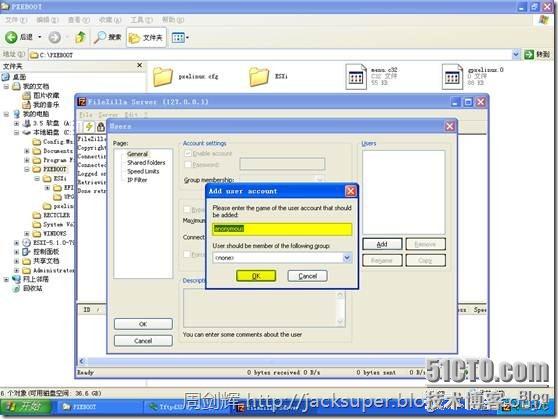Select the pxelinux.cfg folder icon
Viewport: 558px width, 419px height.
click(163, 77)
